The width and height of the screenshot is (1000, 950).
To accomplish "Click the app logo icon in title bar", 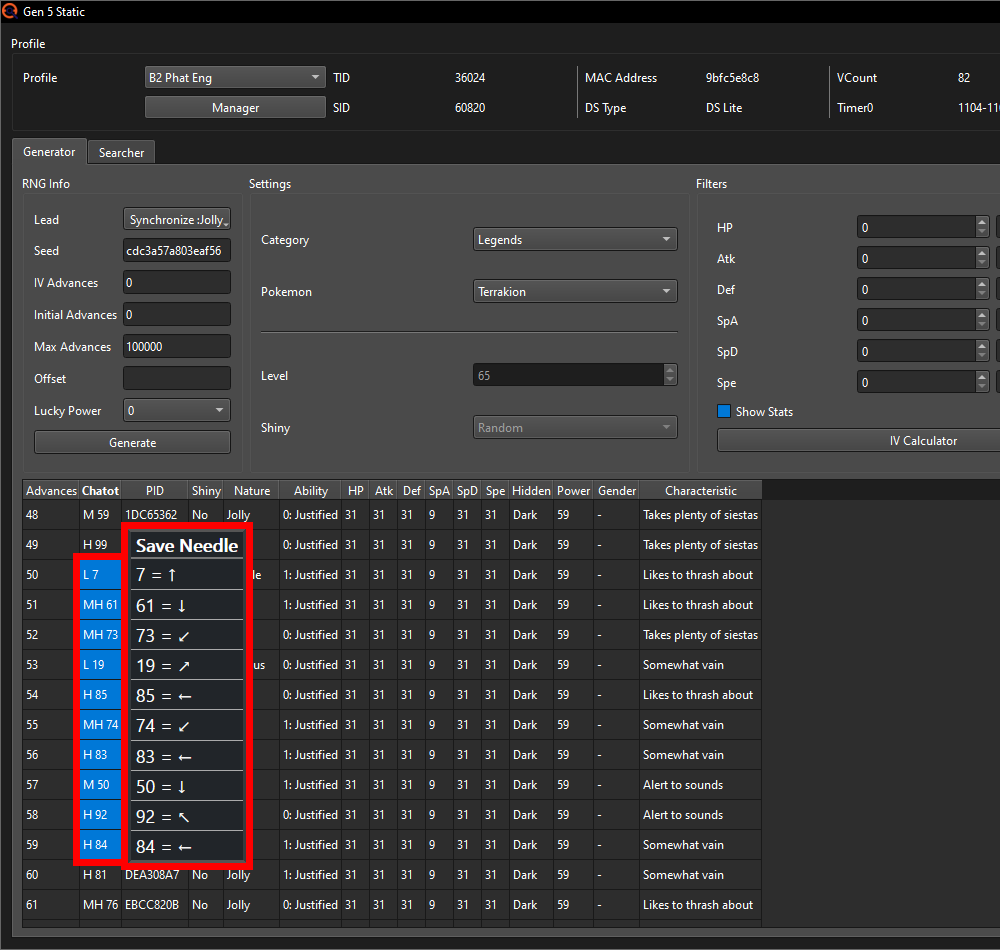I will [11, 11].
